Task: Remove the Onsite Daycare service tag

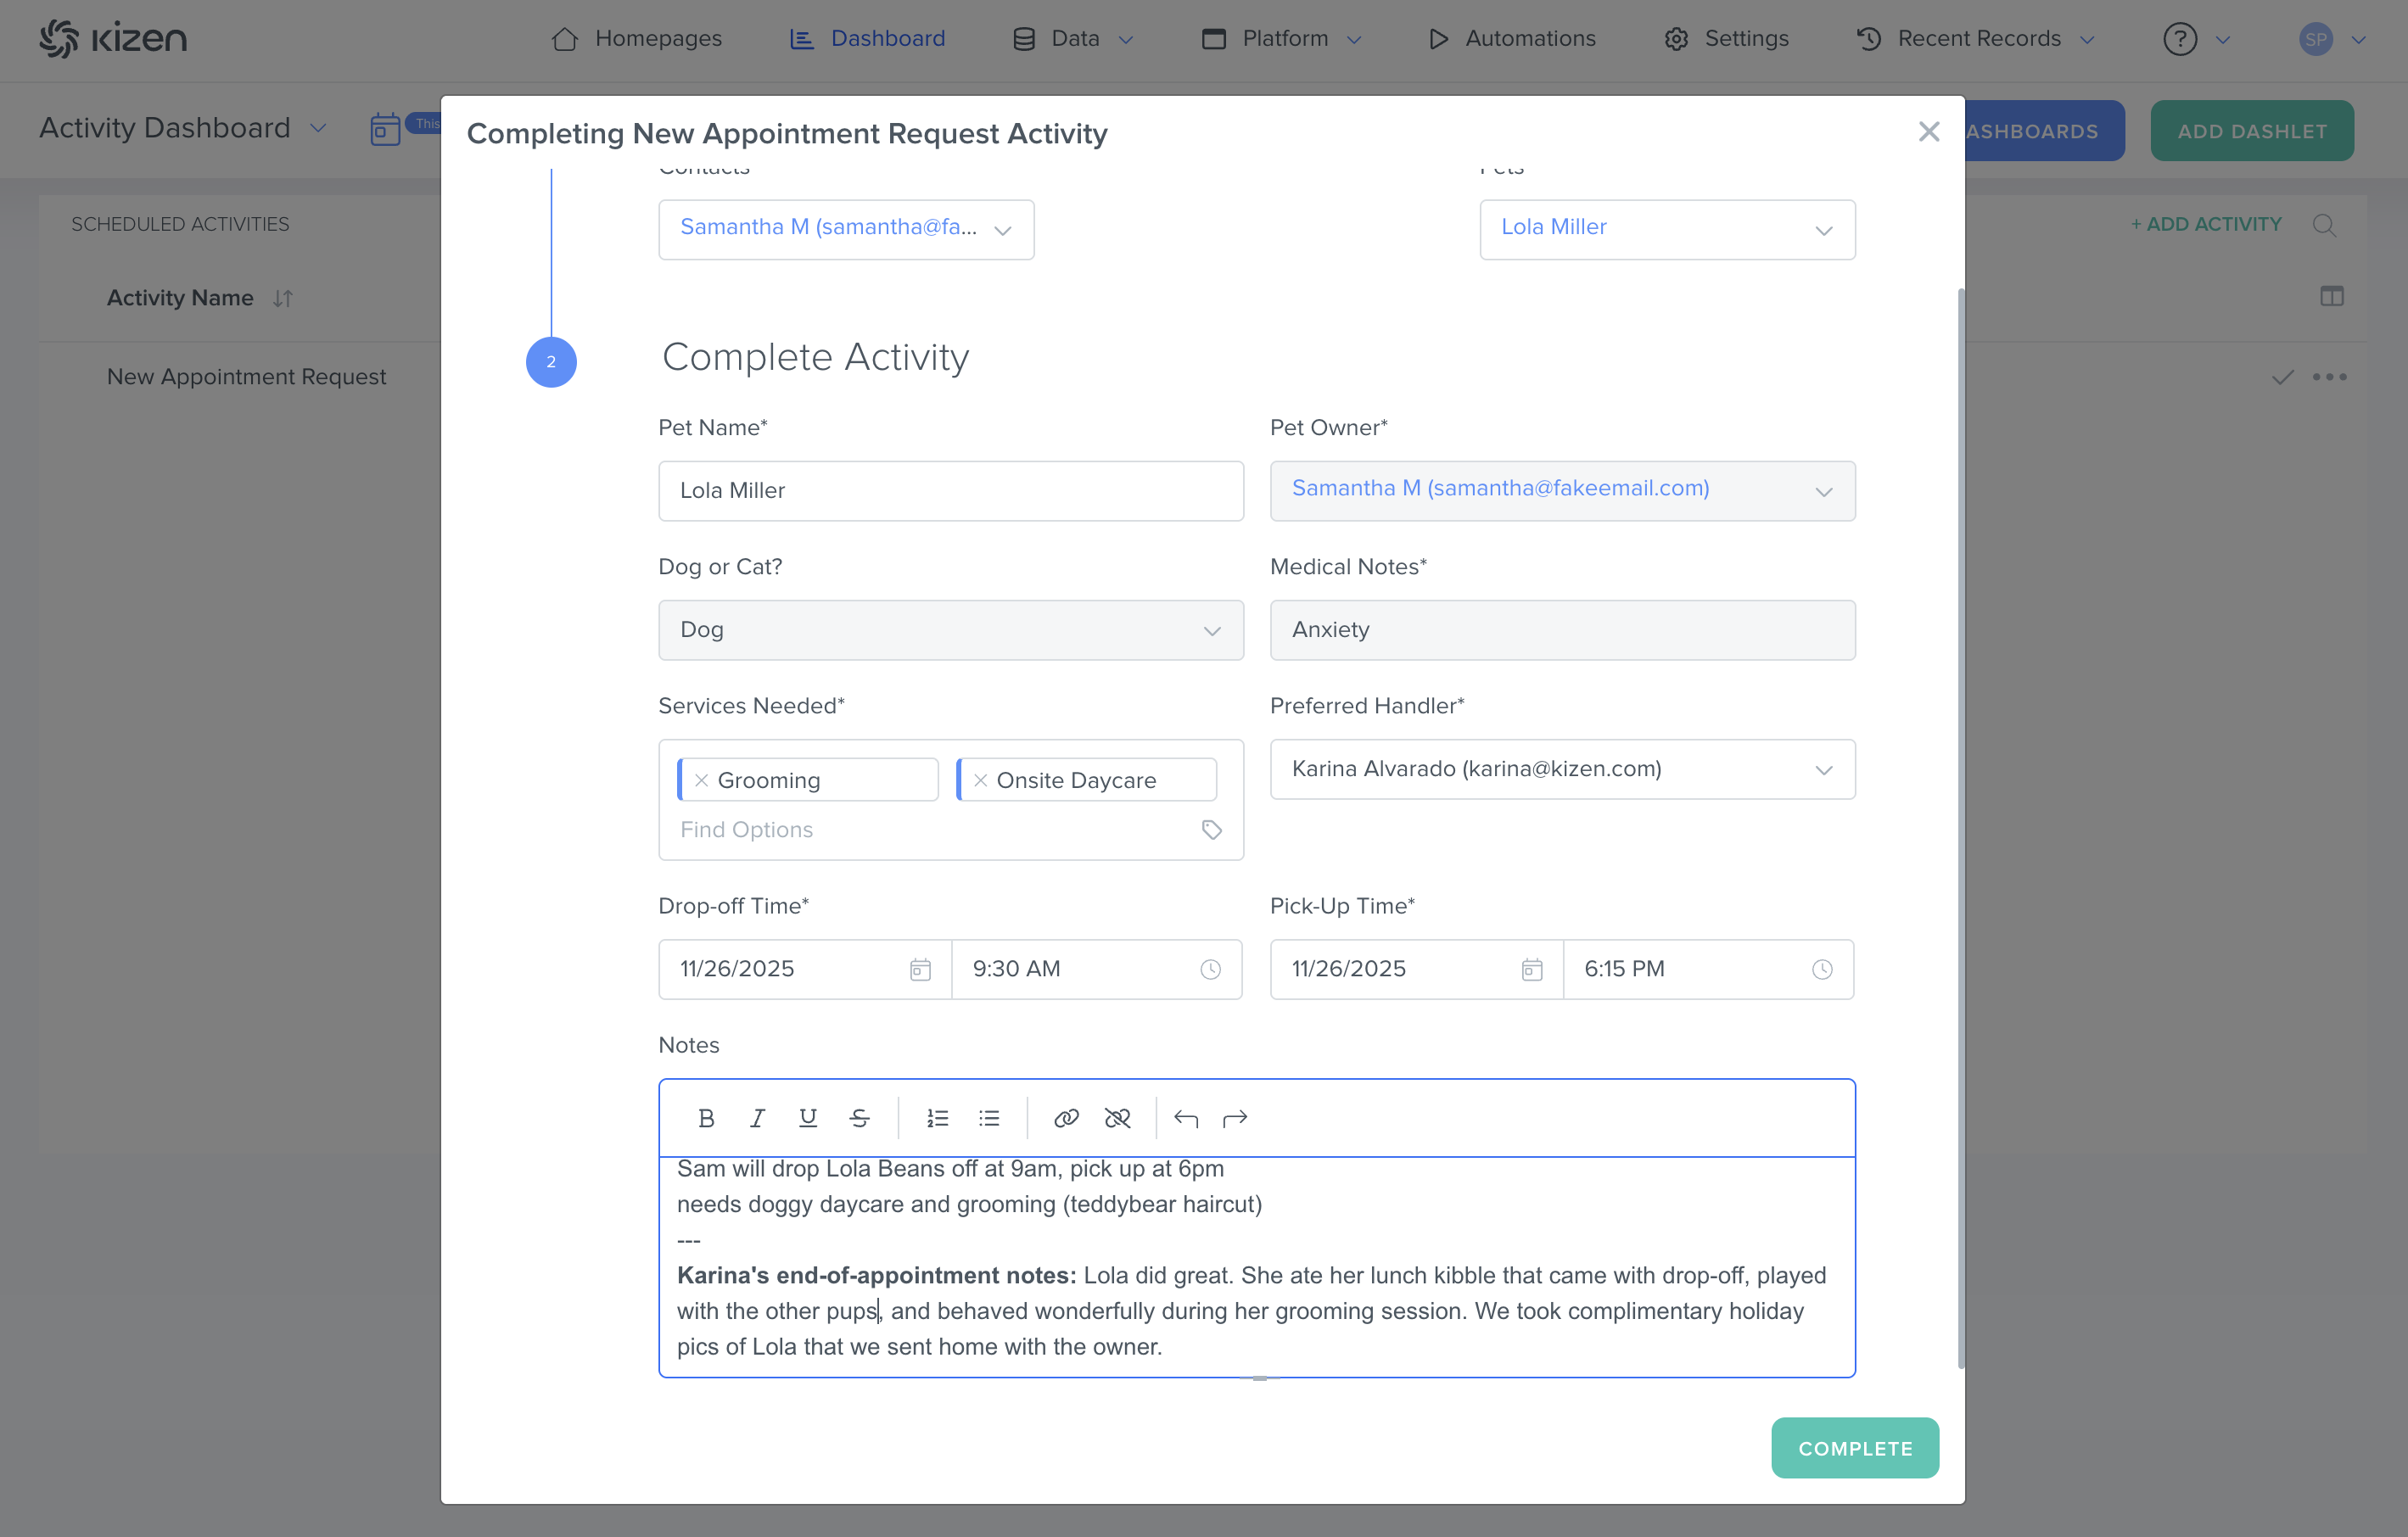Action: click(x=981, y=780)
